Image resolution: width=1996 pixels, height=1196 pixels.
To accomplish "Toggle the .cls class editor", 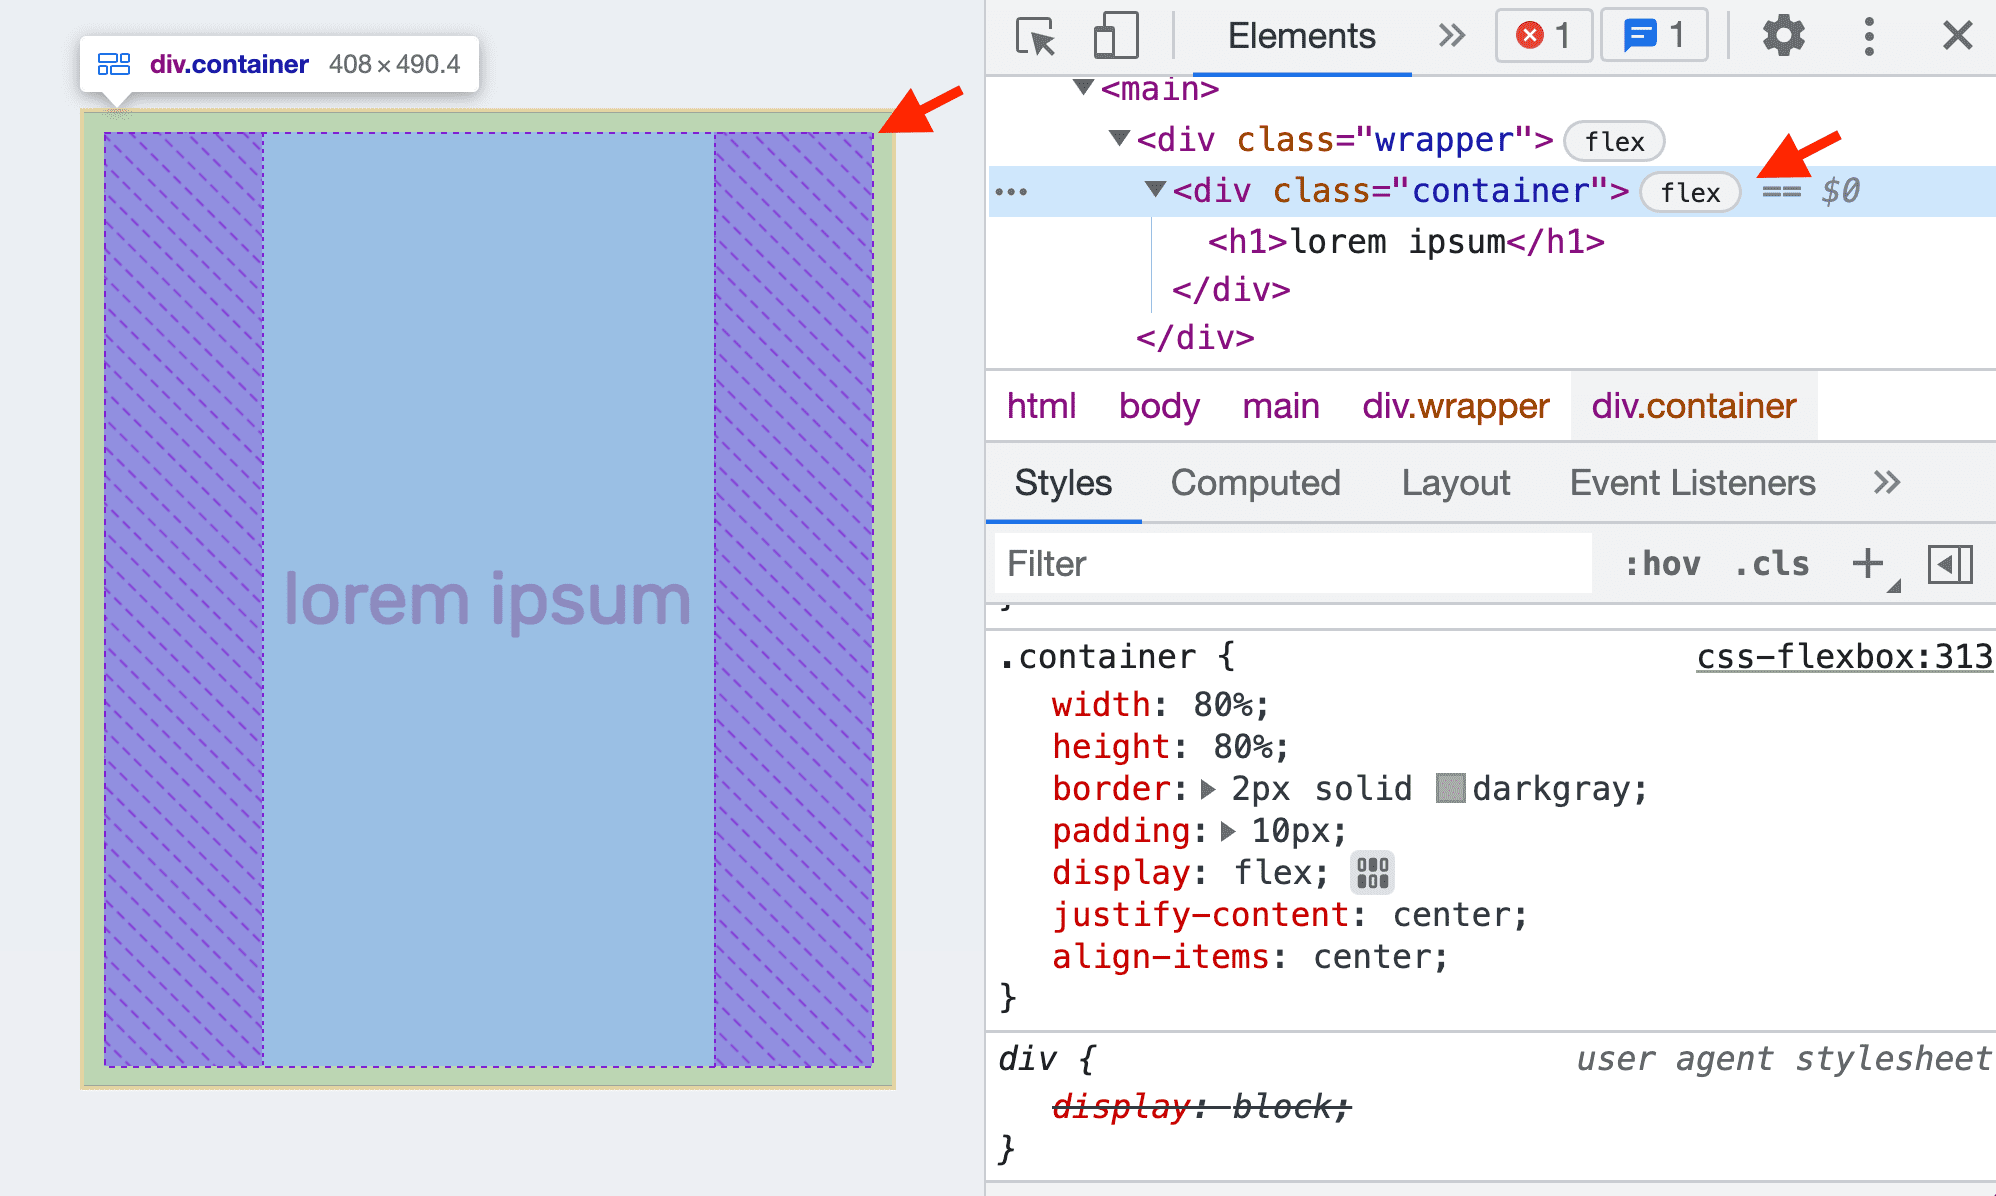I will (x=1774, y=565).
